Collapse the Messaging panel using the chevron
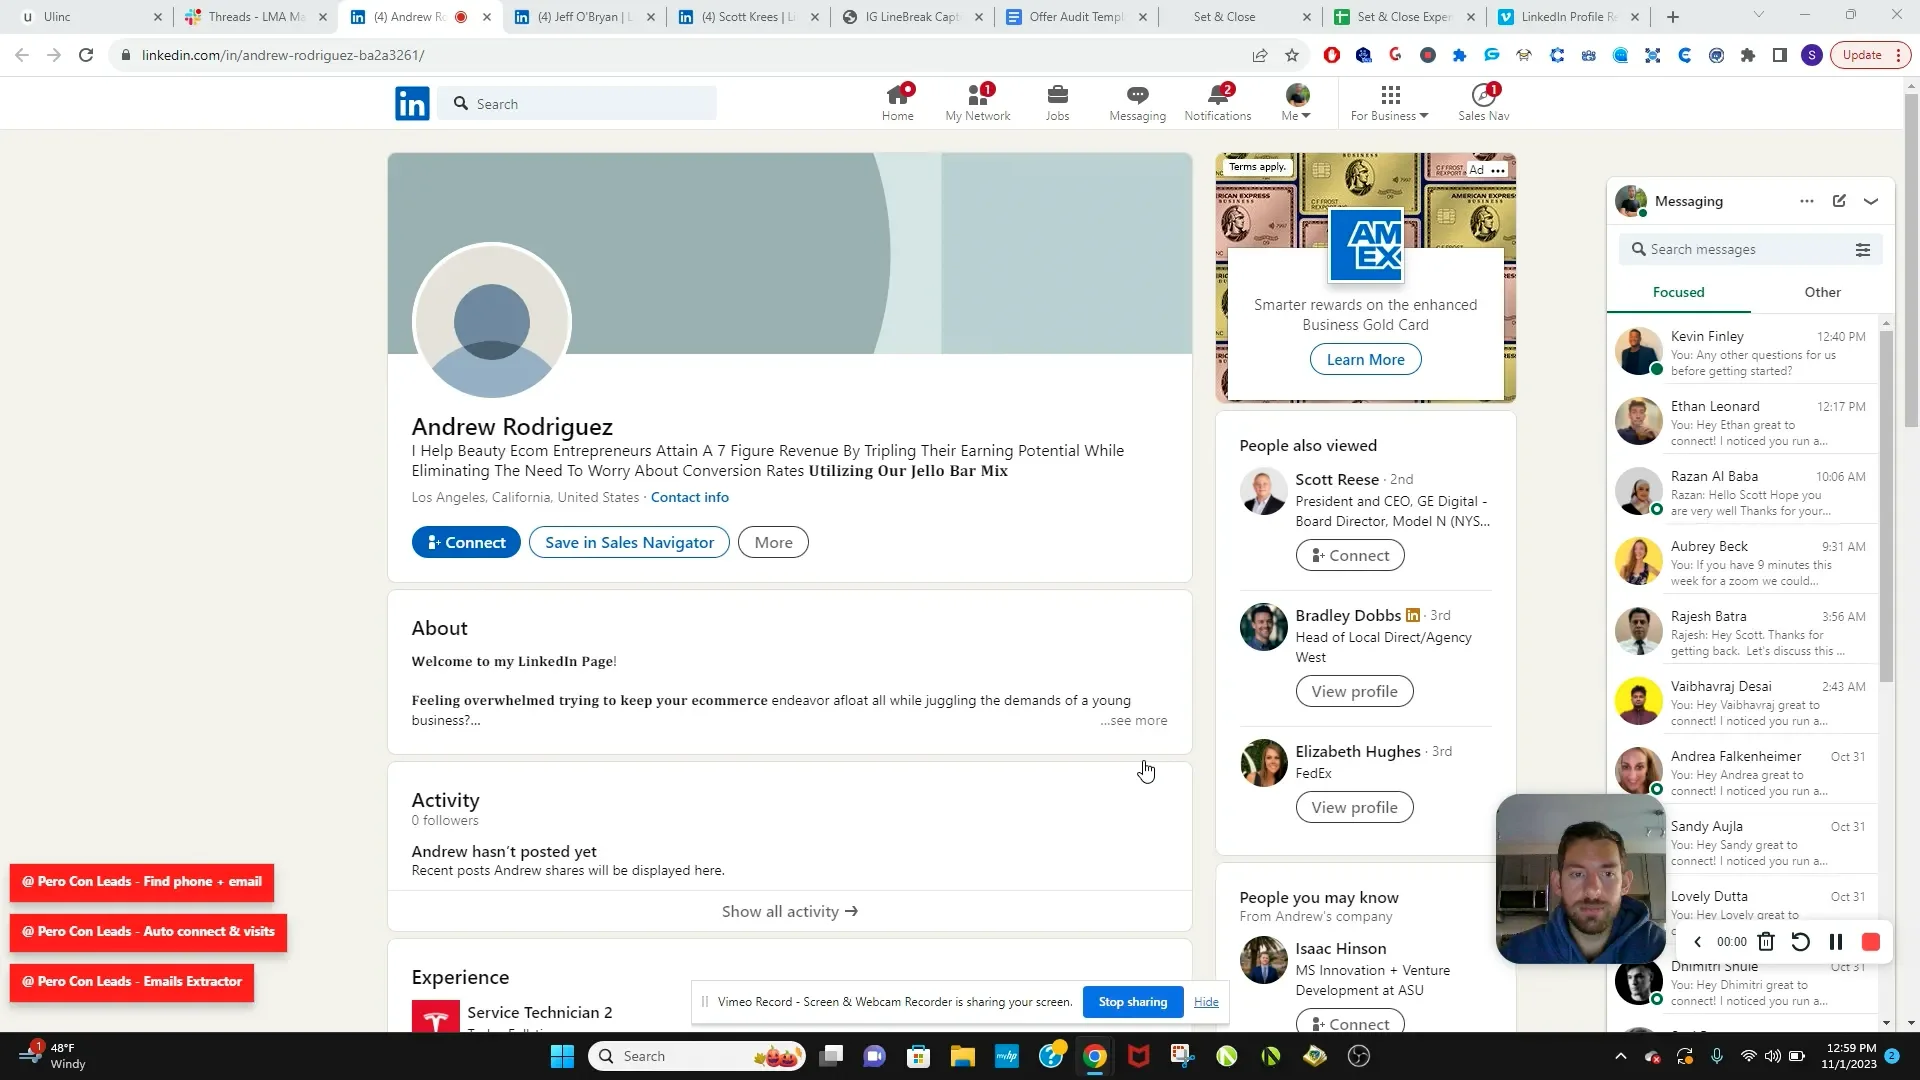 coord(1871,201)
